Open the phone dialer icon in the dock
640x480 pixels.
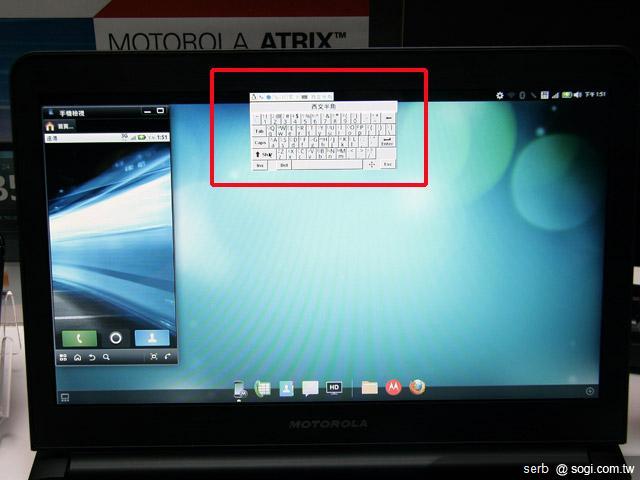coord(262,388)
